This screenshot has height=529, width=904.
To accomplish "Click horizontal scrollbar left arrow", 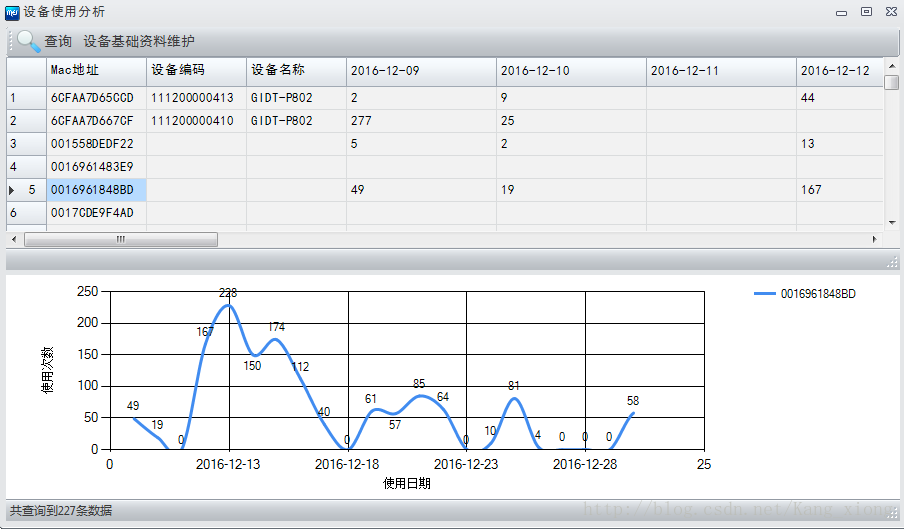I will pyautogui.click(x=14, y=239).
